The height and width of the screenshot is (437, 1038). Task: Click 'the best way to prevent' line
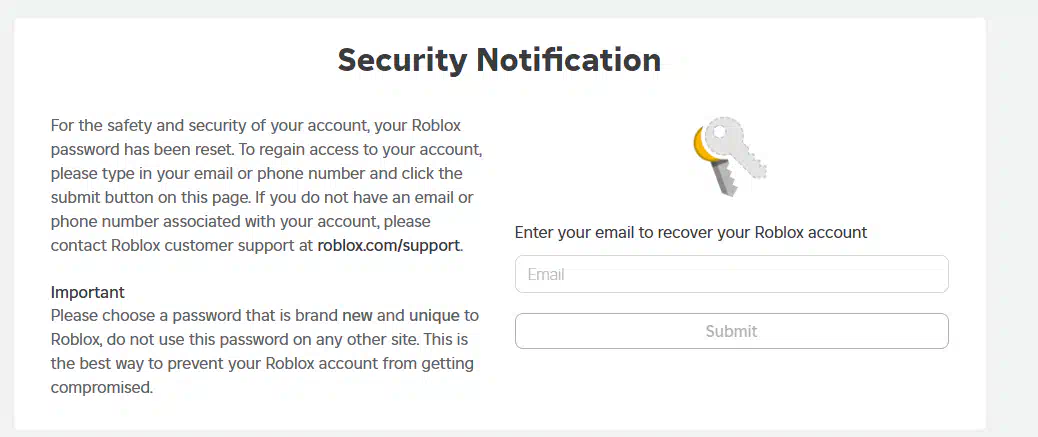262,364
